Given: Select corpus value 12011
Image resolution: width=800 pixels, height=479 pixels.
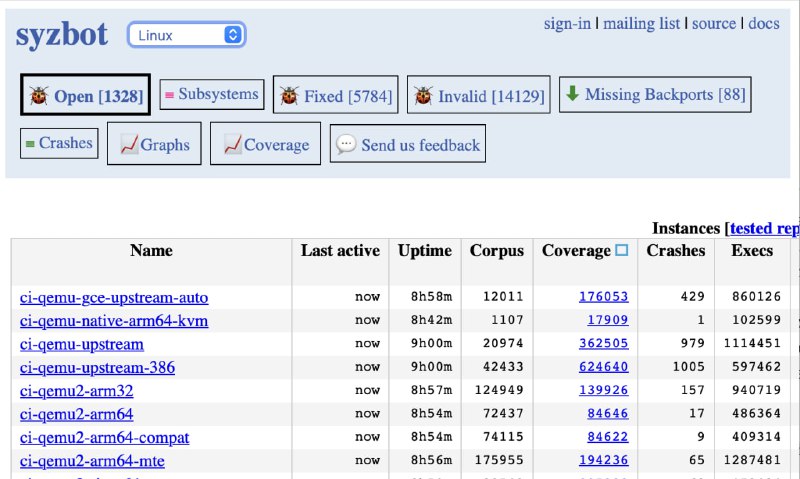Looking at the screenshot, I should (503, 296).
